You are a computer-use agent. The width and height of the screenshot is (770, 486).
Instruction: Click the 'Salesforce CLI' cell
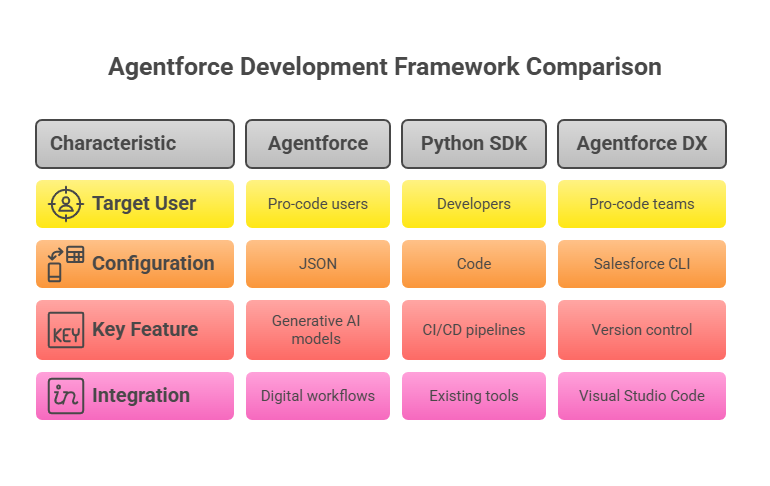[x=642, y=264]
